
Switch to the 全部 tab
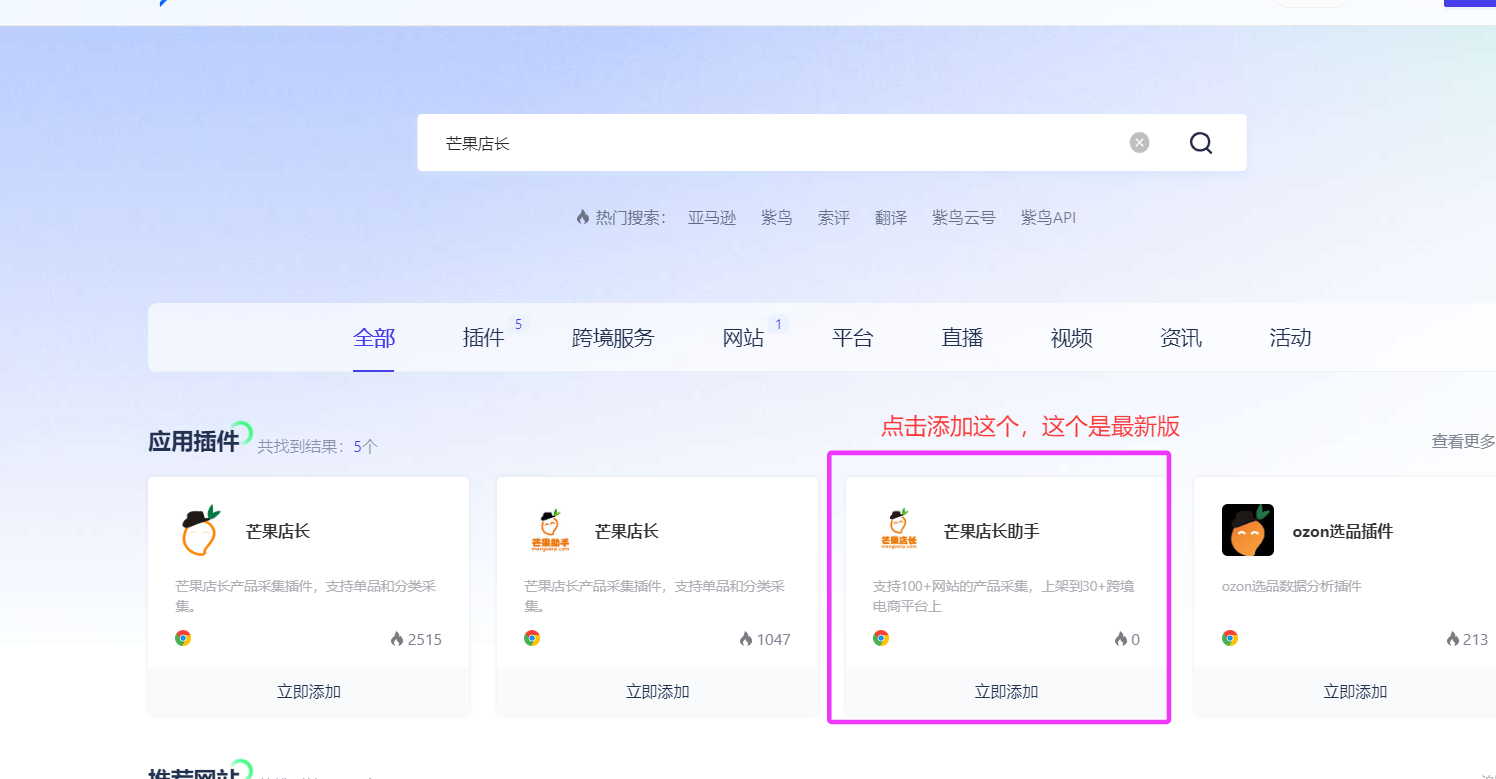click(x=374, y=338)
